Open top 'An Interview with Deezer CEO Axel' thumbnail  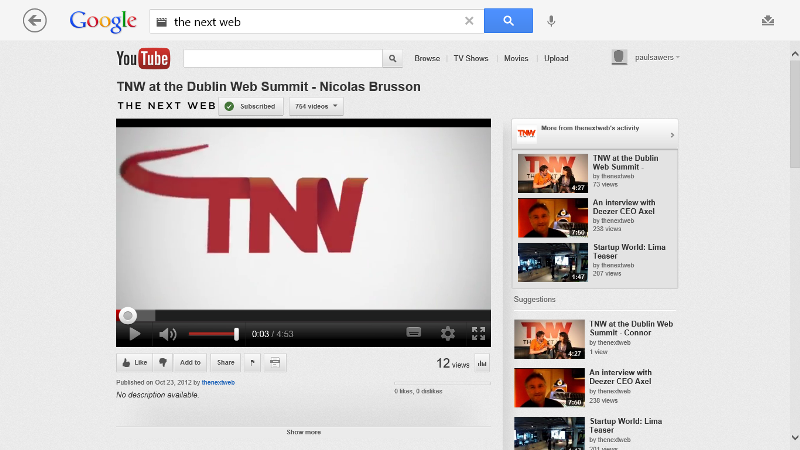(553, 218)
